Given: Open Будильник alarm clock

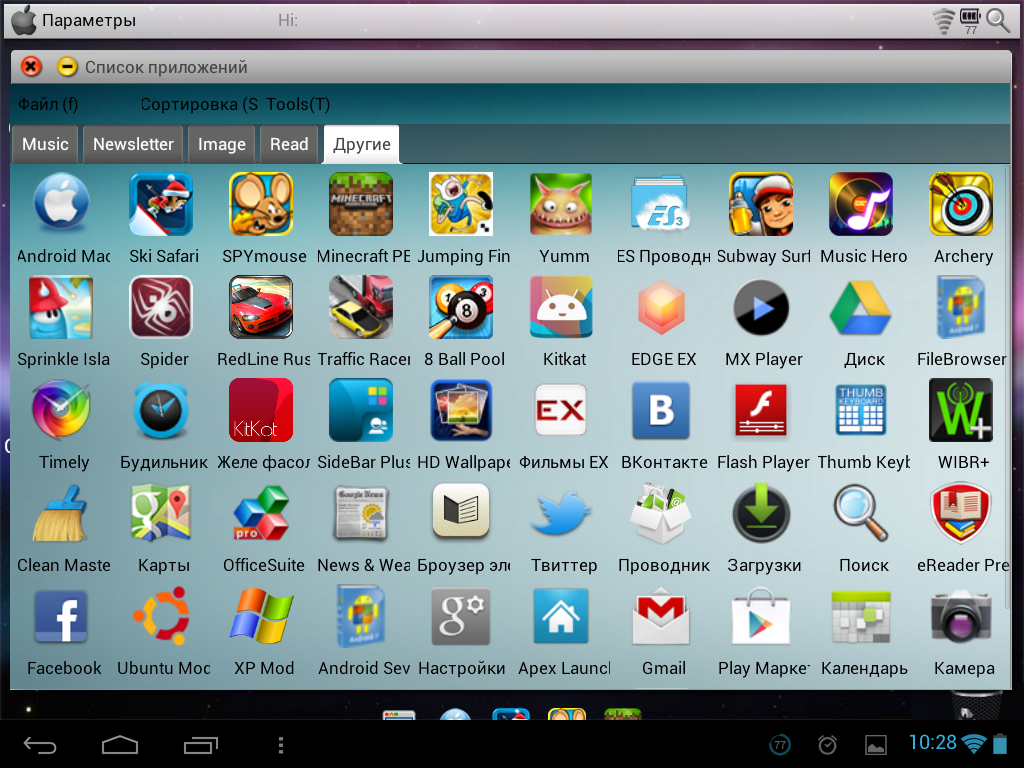Looking at the screenshot, I should [x=161, y=409].
